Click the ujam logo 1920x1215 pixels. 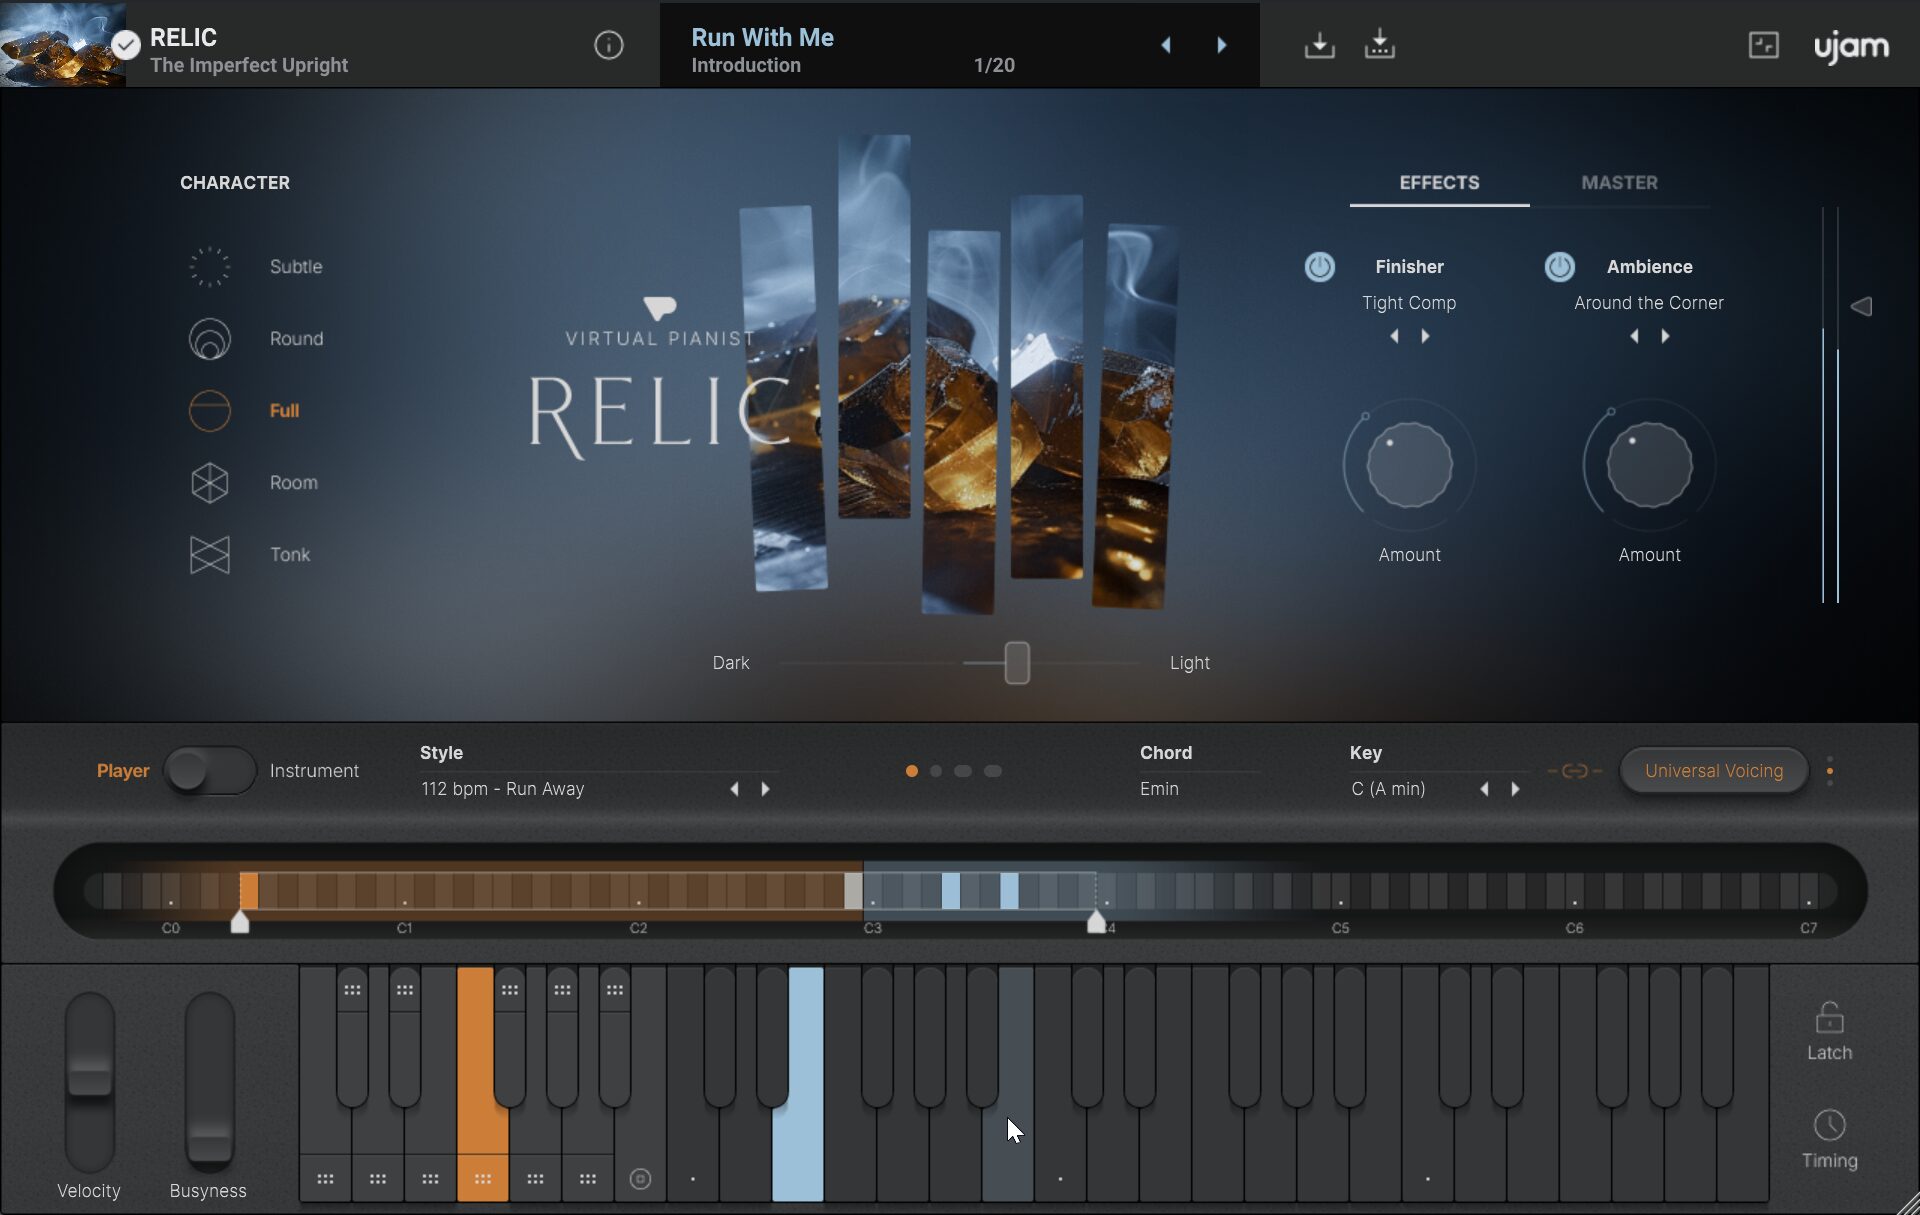[x=1851, y=47]
